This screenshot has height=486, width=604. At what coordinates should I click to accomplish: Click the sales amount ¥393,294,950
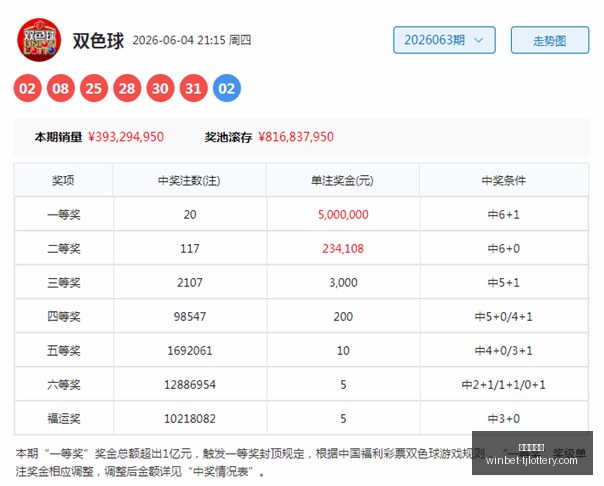pos(126,137)
